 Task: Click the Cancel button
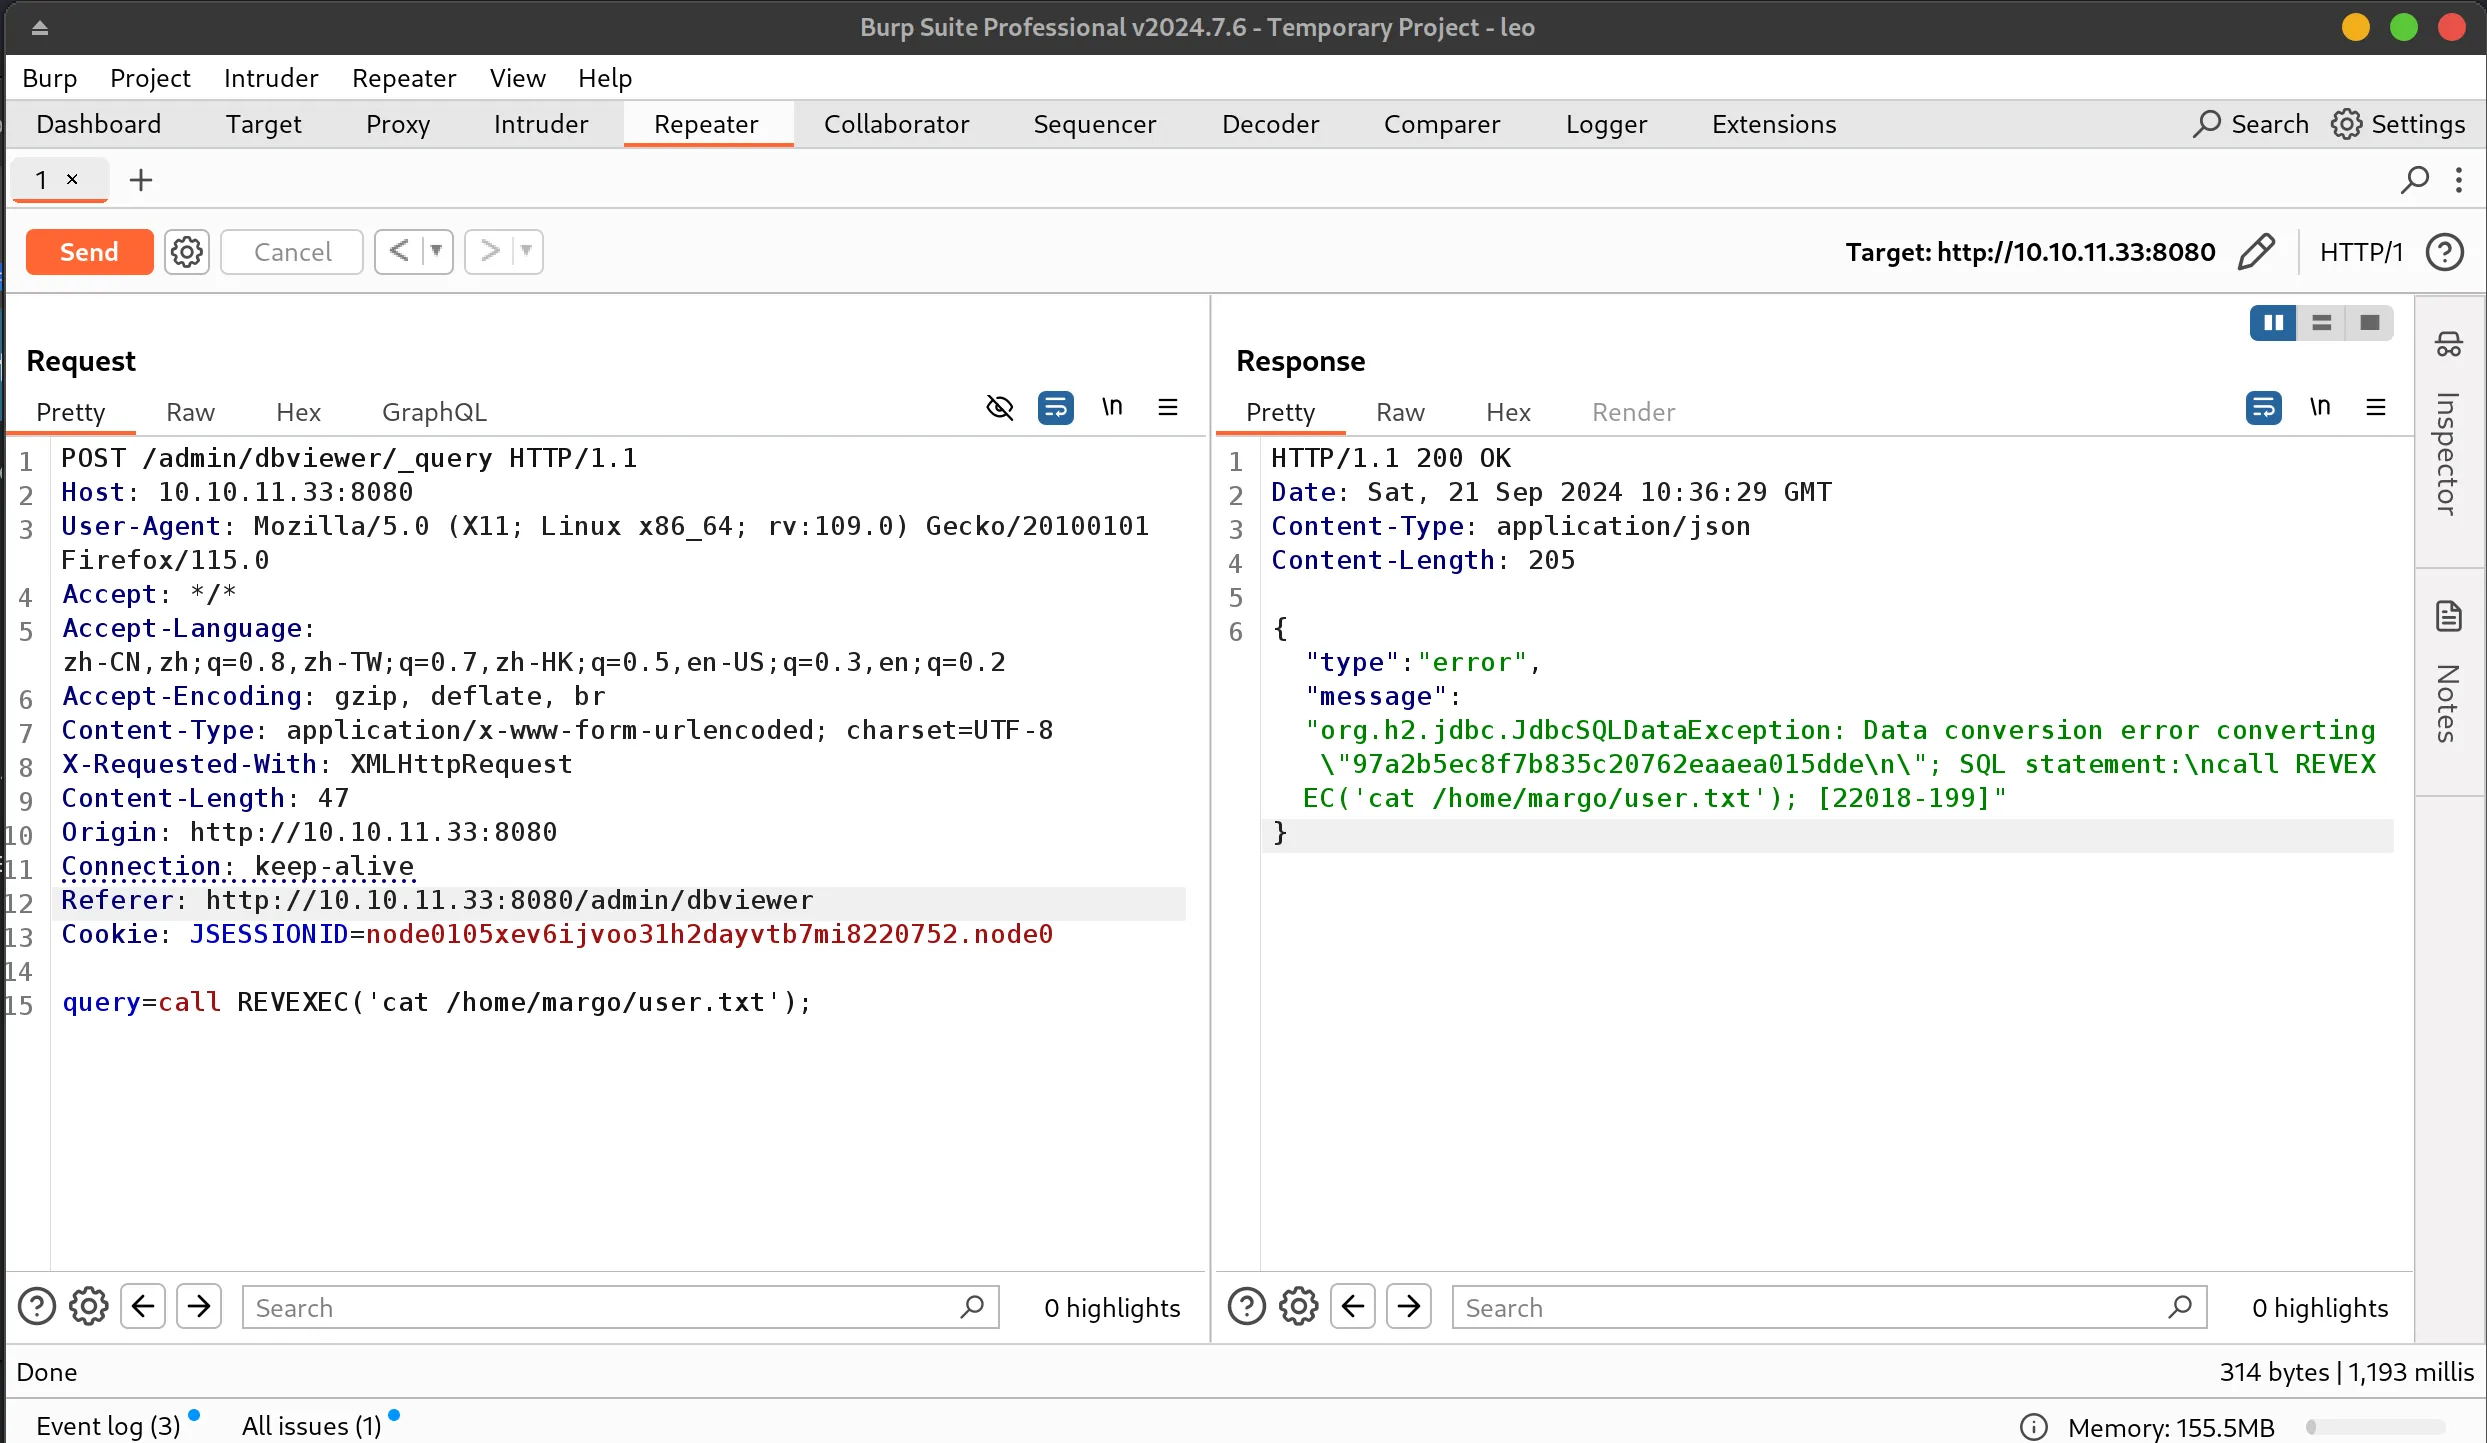click(292, 252)
